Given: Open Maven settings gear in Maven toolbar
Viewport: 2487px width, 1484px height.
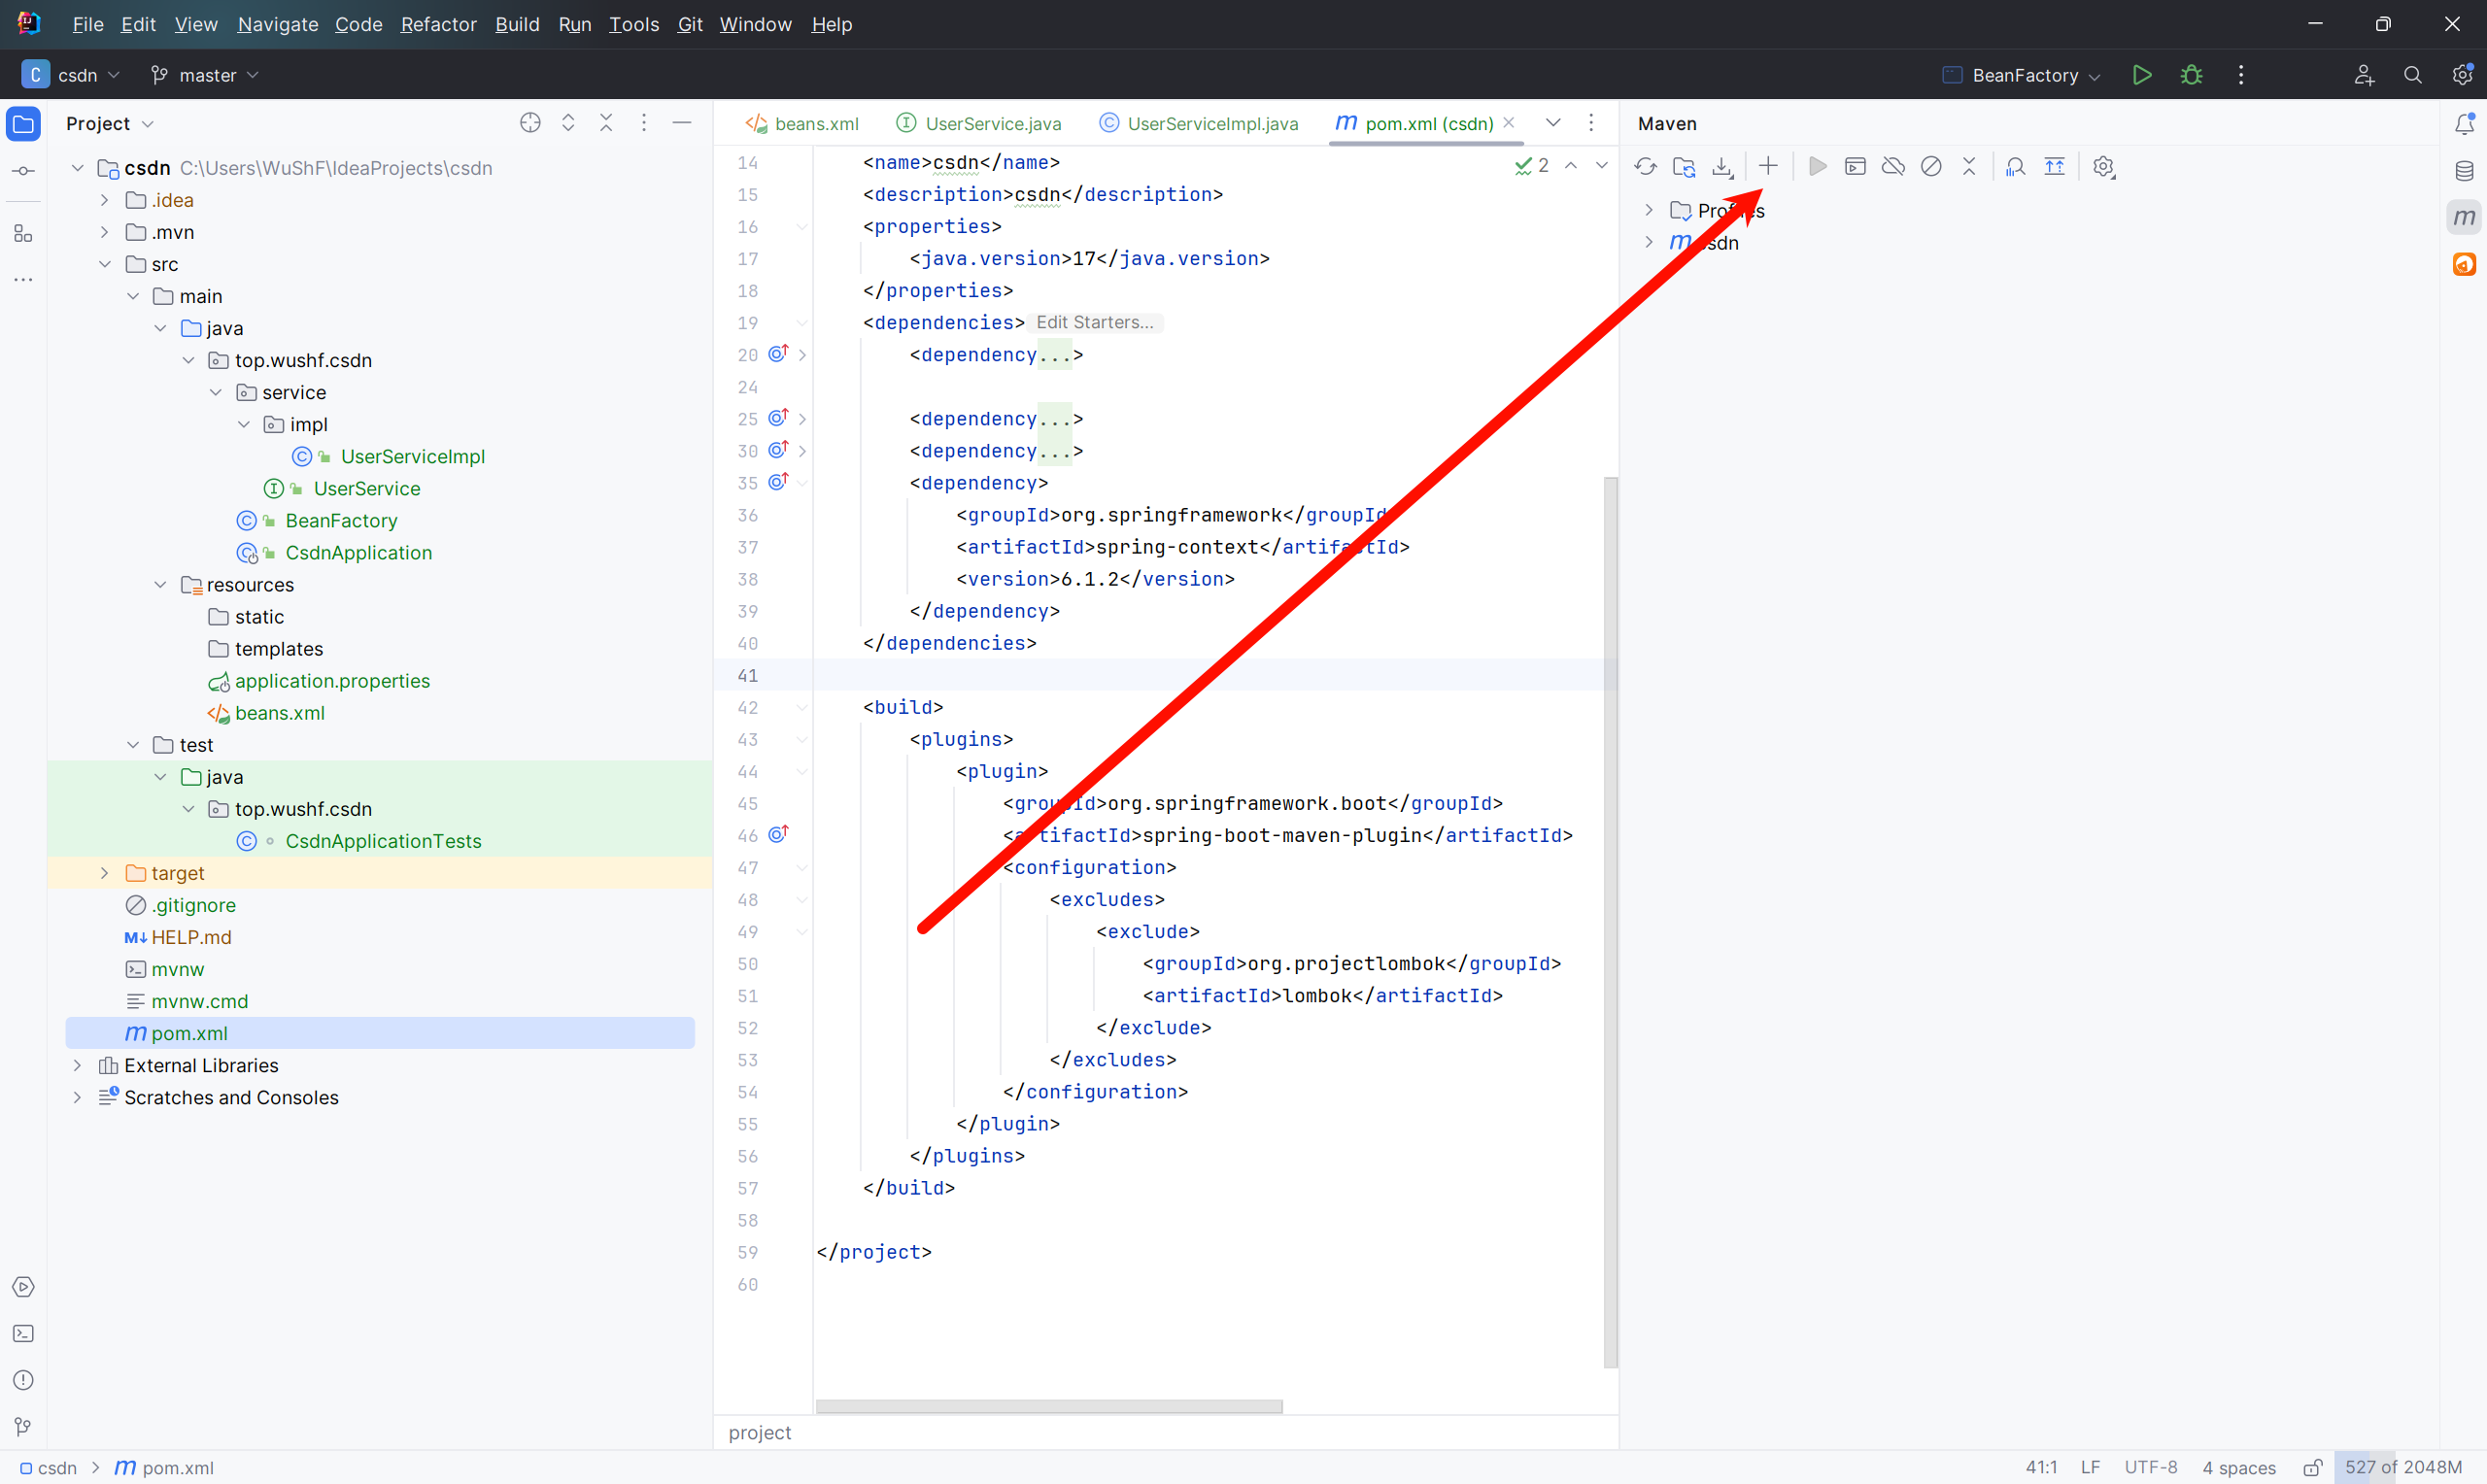Looking at the screenshot, I should pyautogui.click(x=2104, y=166).
